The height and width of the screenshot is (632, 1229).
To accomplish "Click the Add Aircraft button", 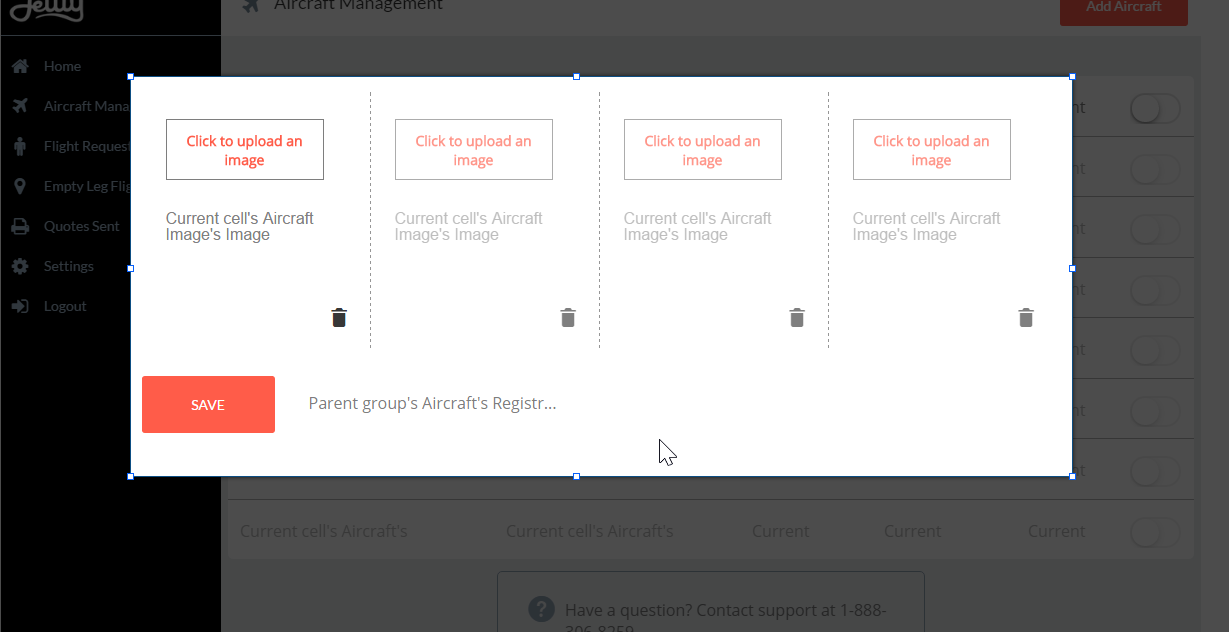I will tap(1123, 7).
